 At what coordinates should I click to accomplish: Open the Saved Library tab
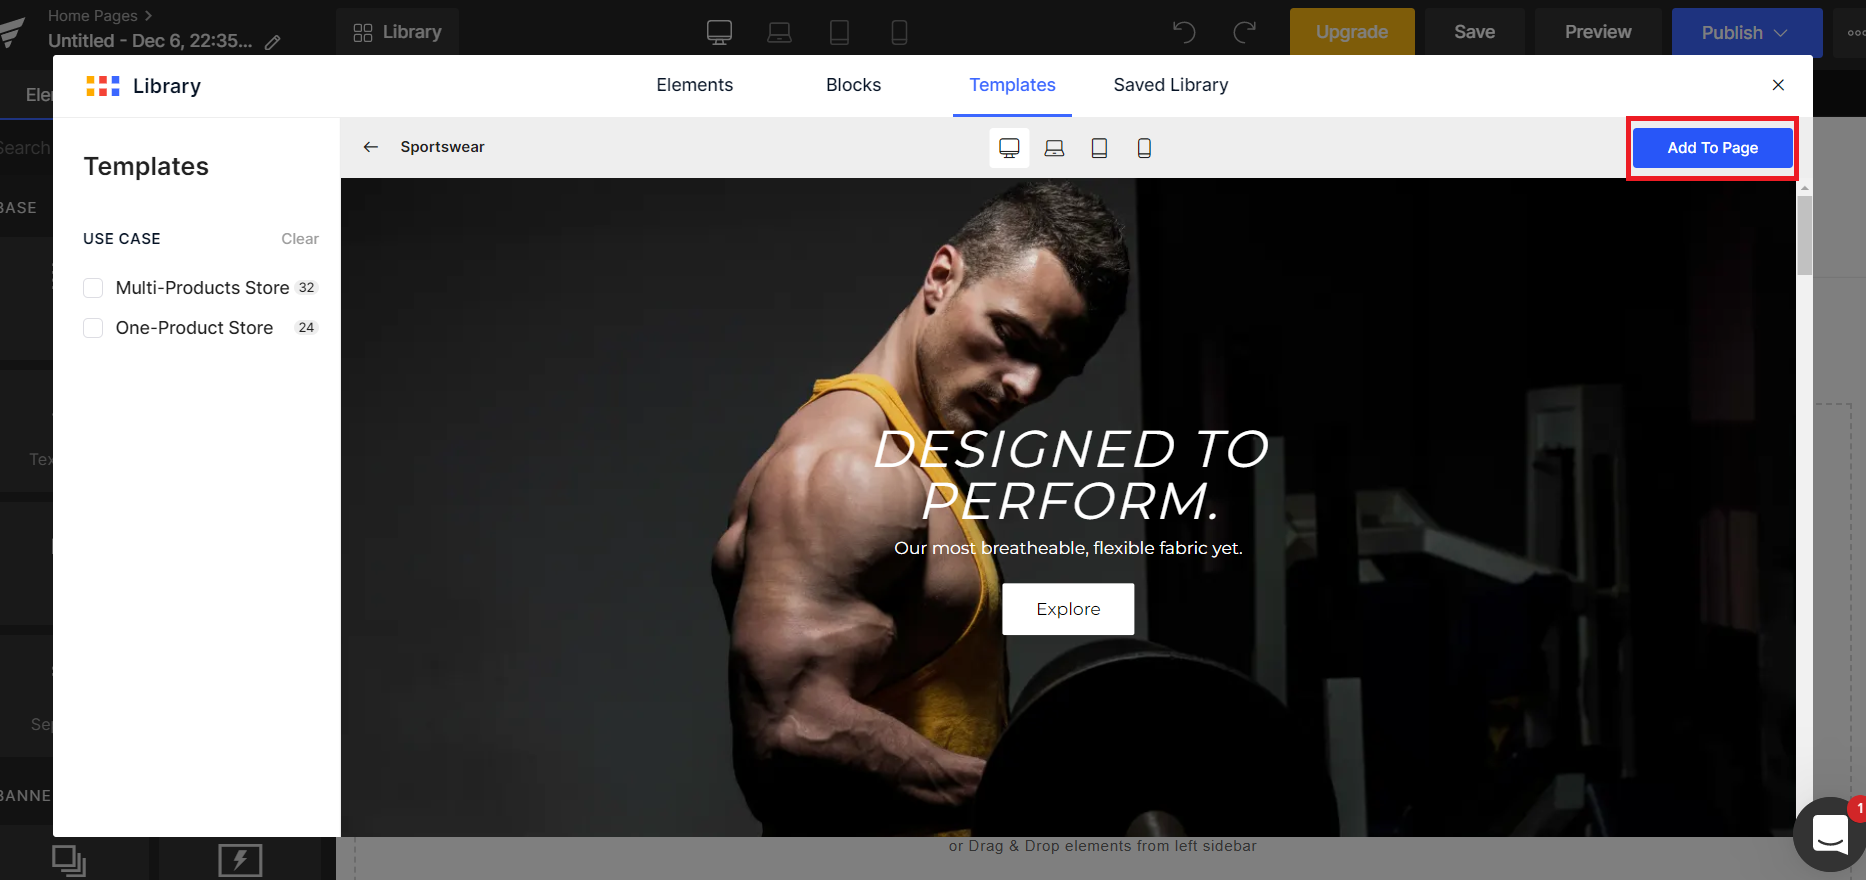pos(1171,85)
